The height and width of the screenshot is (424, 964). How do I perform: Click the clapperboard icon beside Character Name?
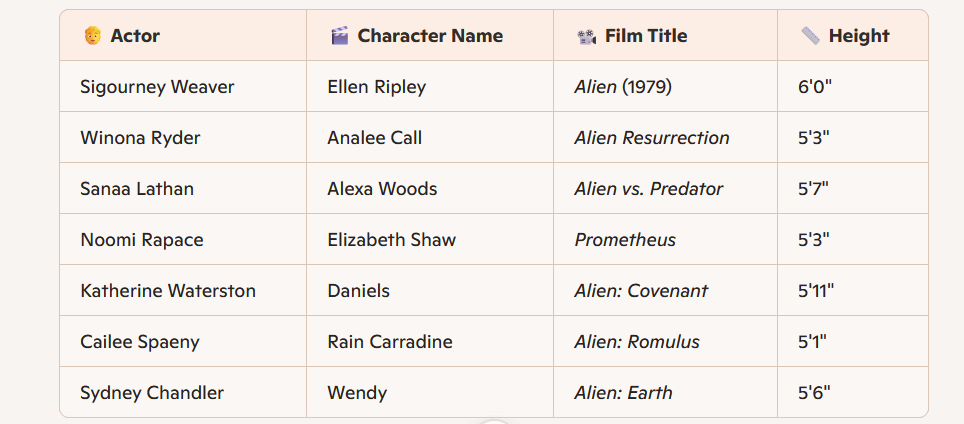339,36
